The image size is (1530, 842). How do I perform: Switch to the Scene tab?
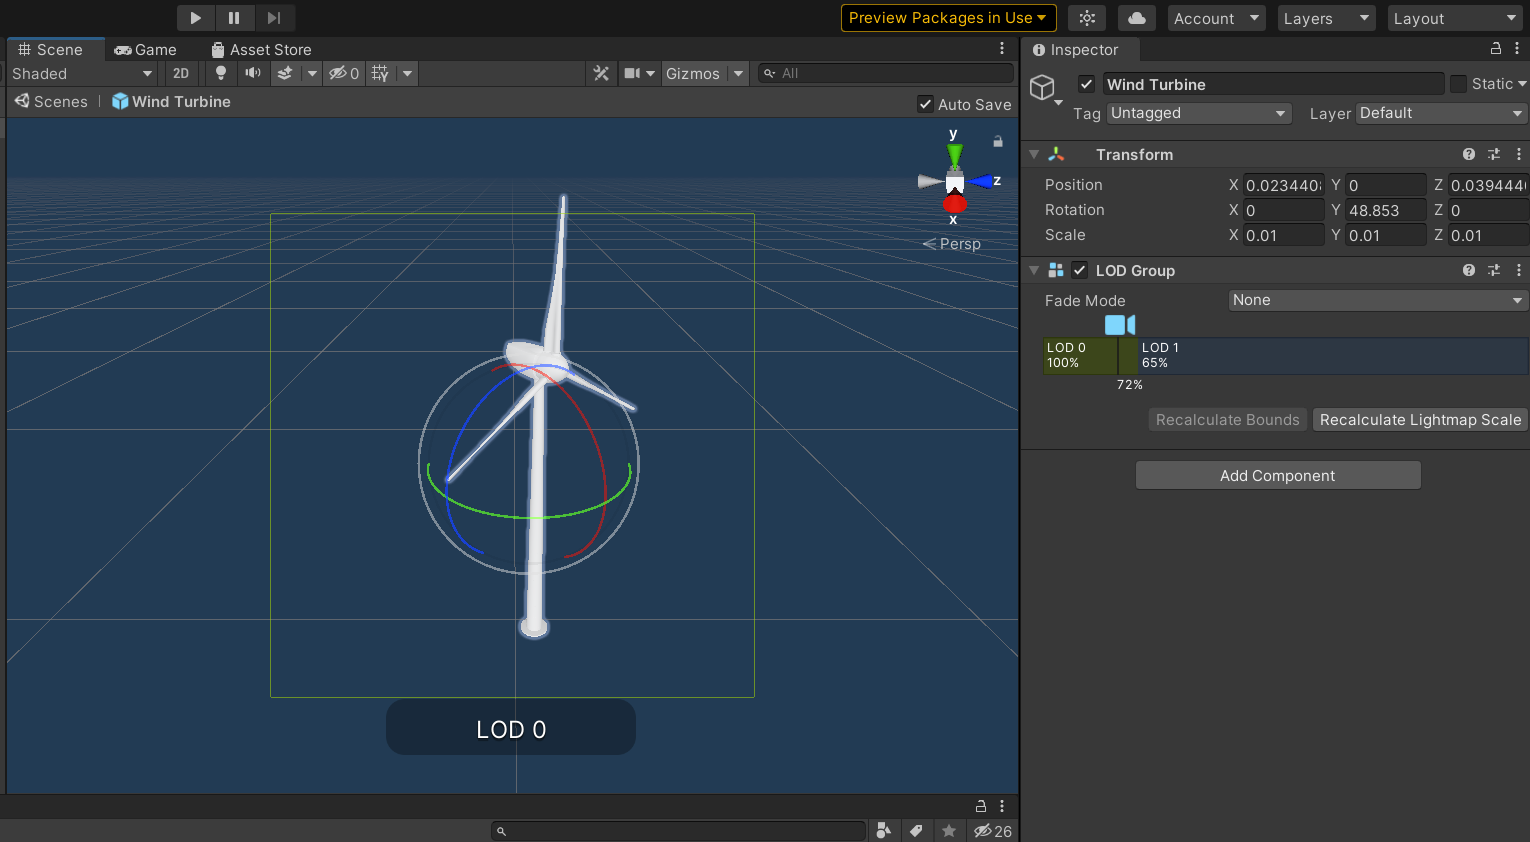point(51,50)
